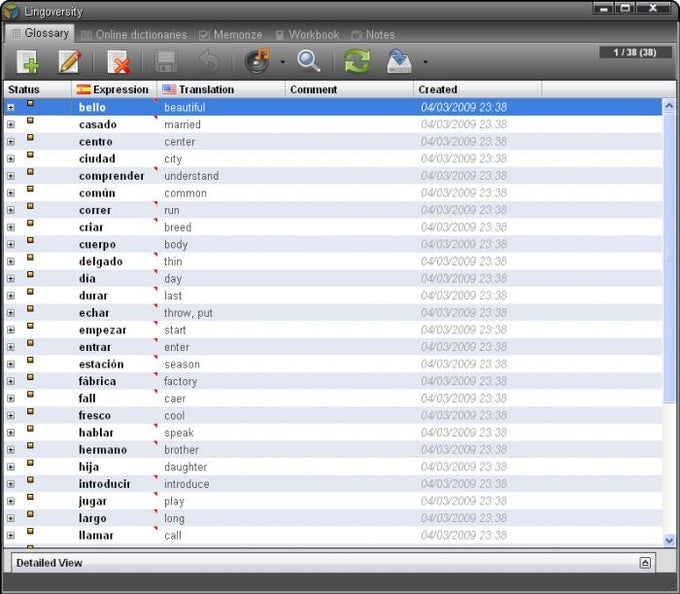Open dropdown arrow next to audio icon
The image size is (680, 594).
point(283,62)
